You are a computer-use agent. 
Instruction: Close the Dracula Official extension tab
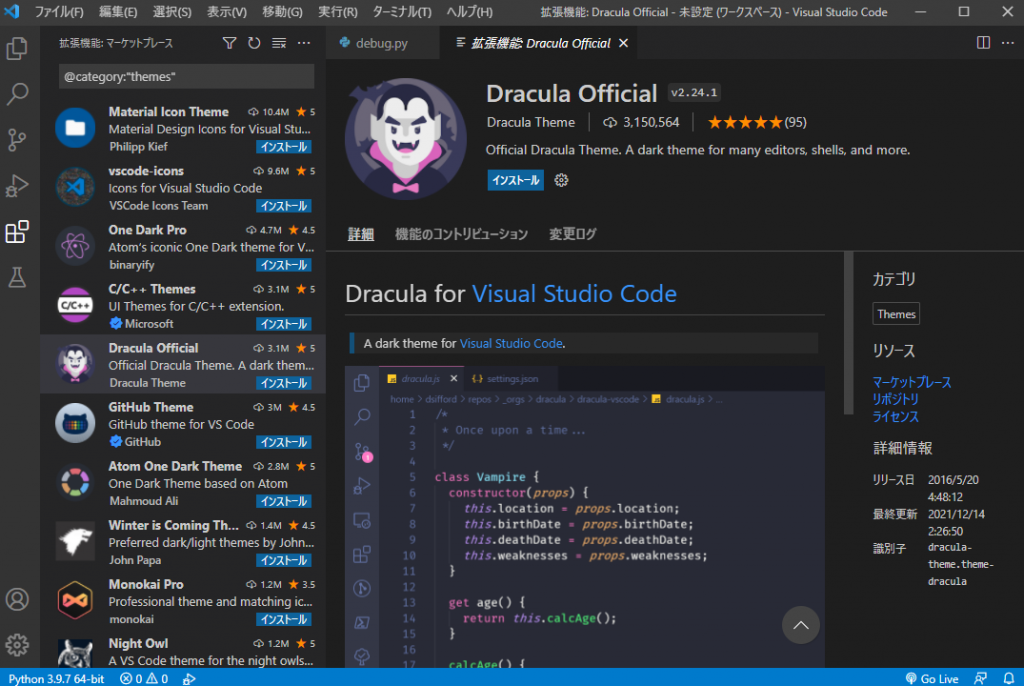tap(624, 43)
